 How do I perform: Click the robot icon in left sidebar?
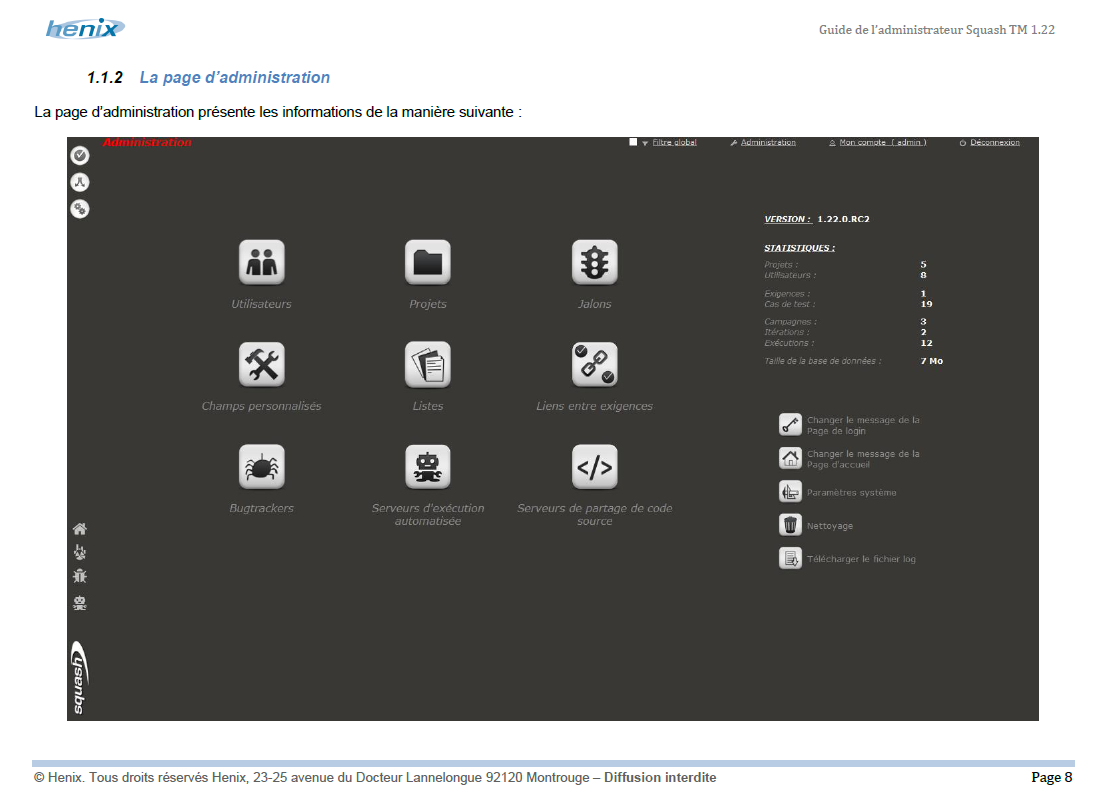[80, 602]
